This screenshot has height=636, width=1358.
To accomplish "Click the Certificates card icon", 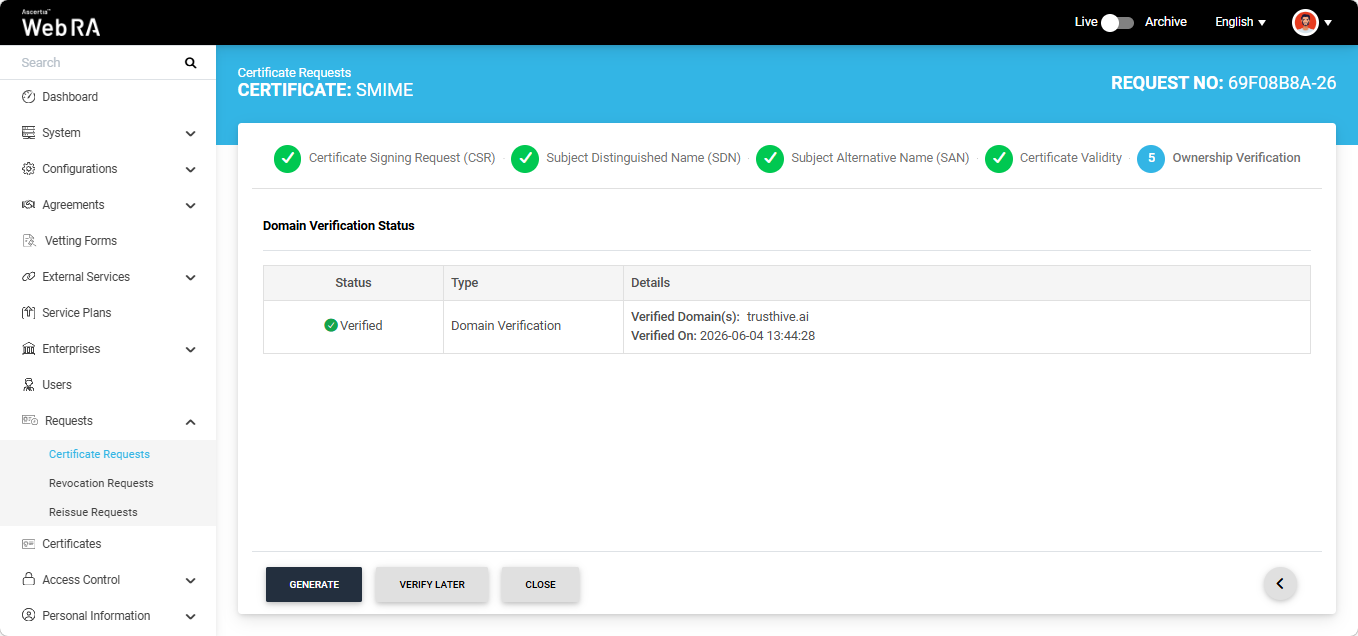I will 29,544.
